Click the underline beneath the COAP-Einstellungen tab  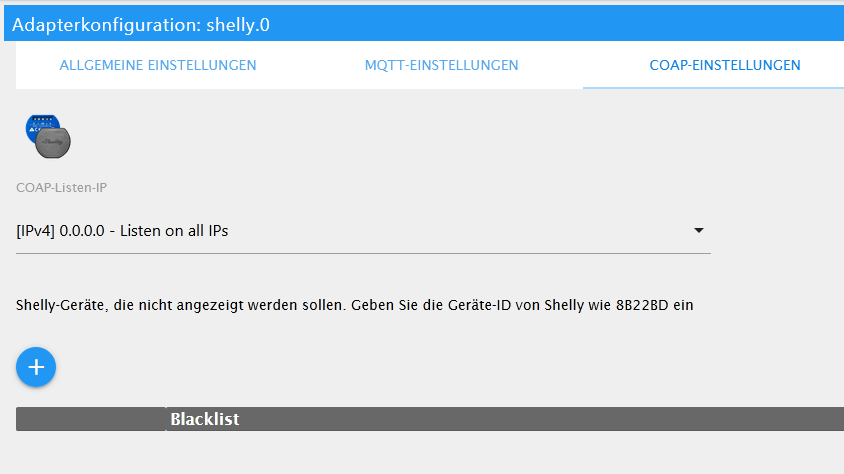[x=713, y=87]
